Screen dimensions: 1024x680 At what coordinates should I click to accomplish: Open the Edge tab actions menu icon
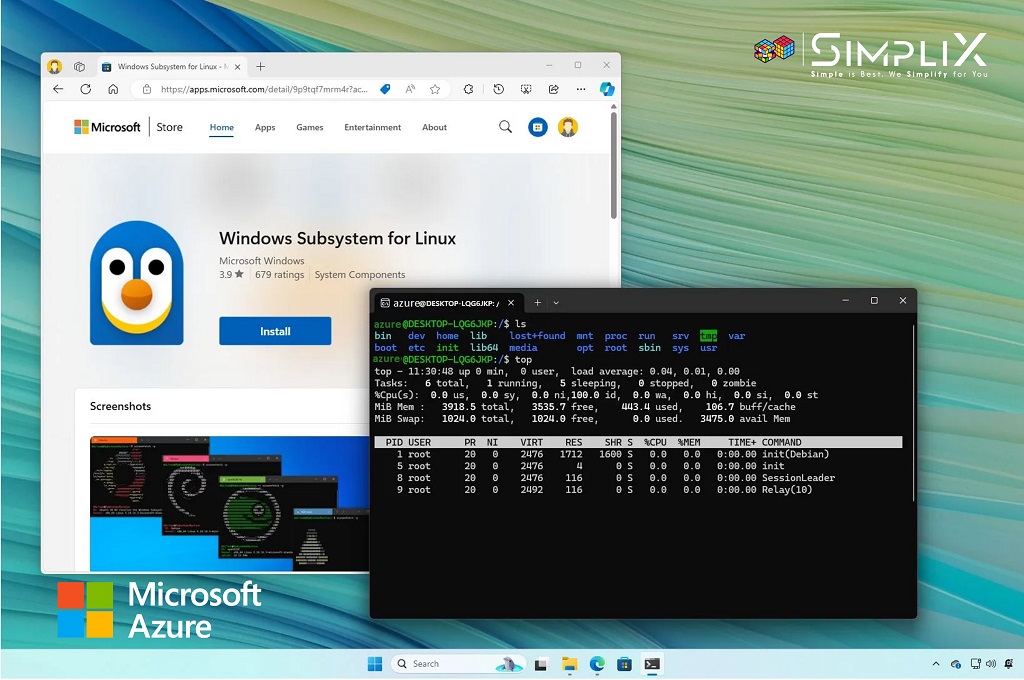pos(80,67)
